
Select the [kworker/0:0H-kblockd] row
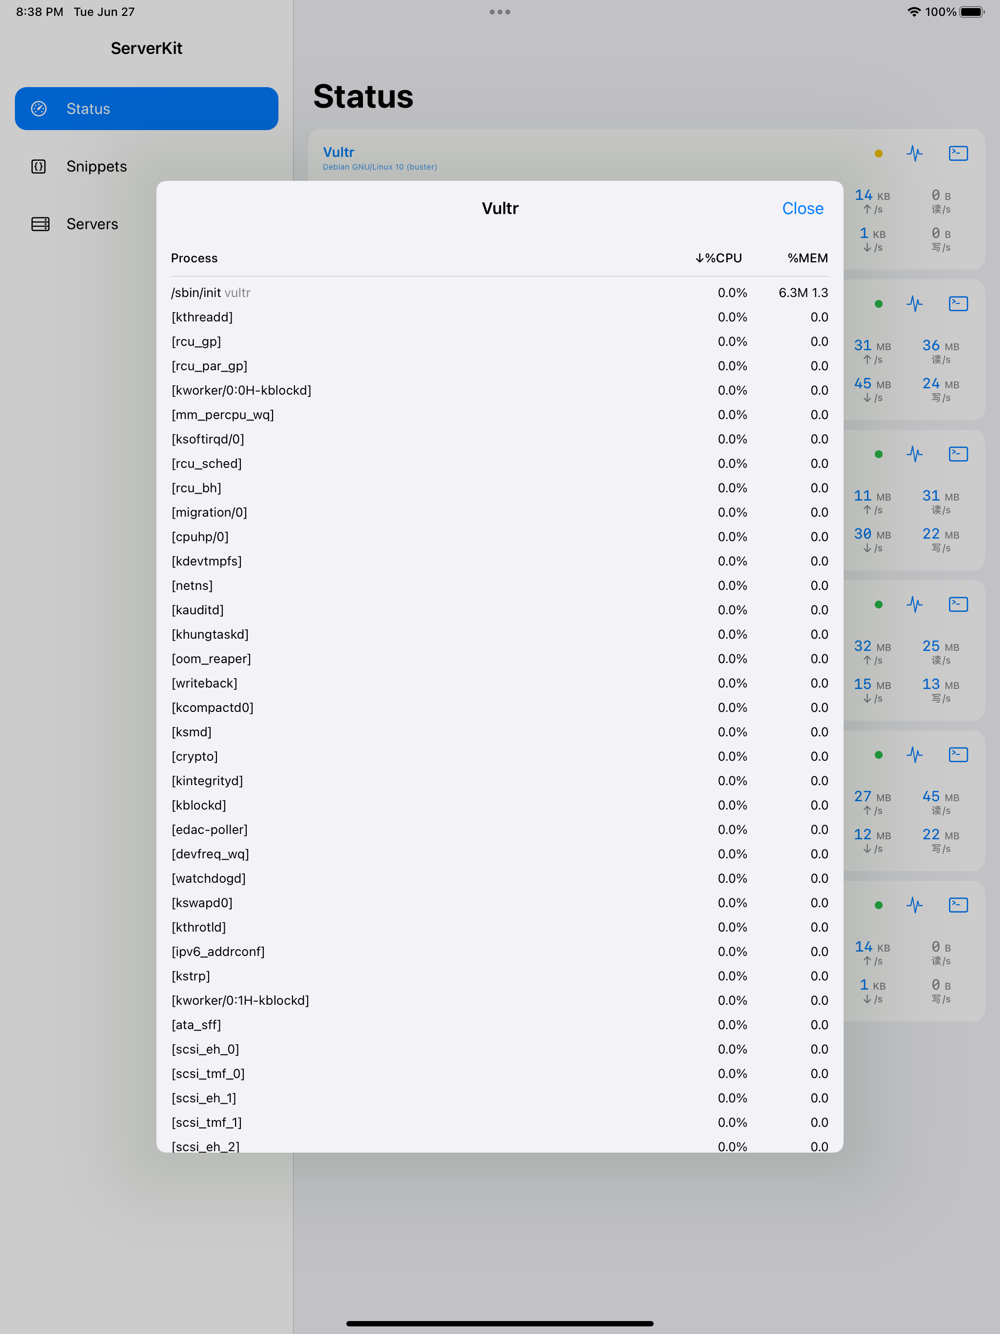[x=500, y=390]
